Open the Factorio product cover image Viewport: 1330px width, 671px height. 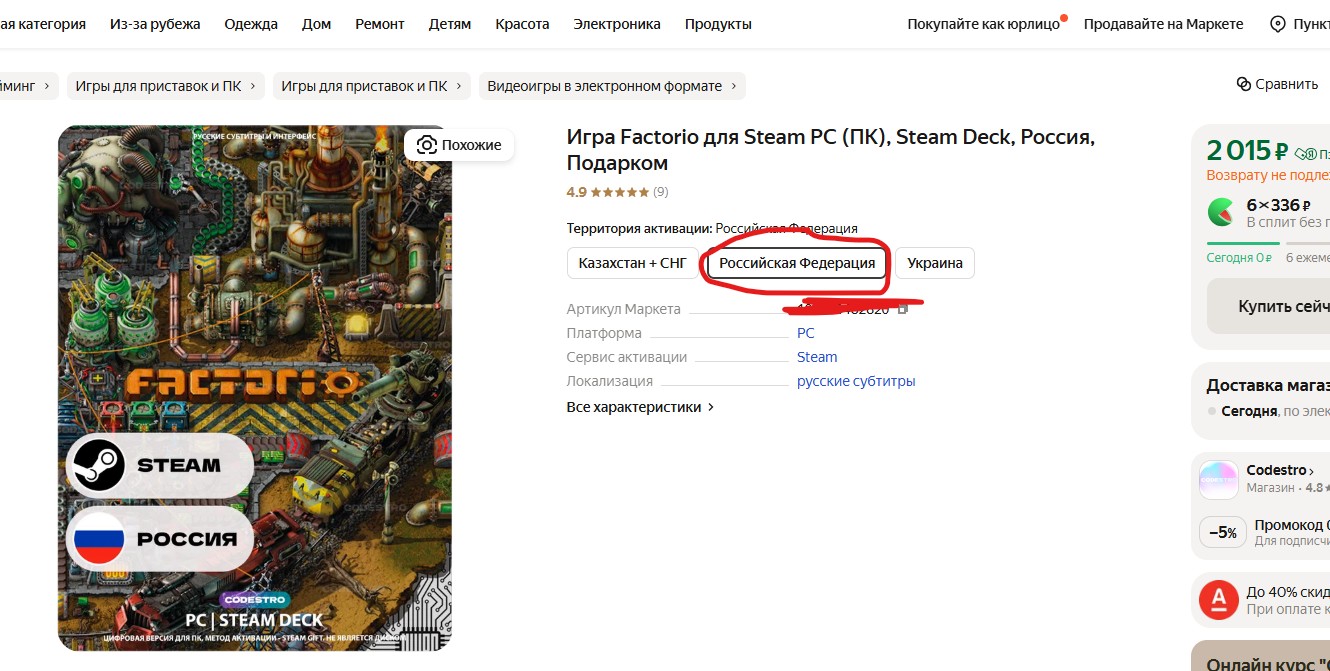255,388
